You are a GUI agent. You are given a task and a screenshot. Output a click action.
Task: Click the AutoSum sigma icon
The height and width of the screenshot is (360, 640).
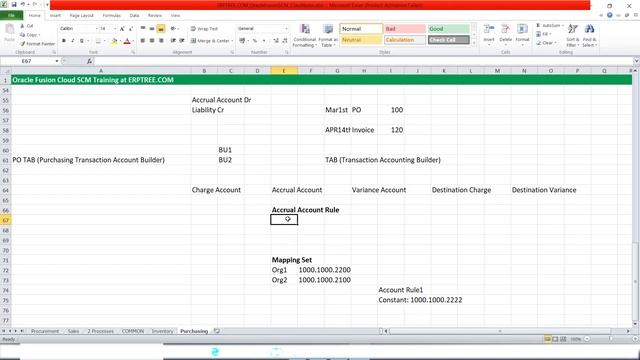(x=538, y=25)
